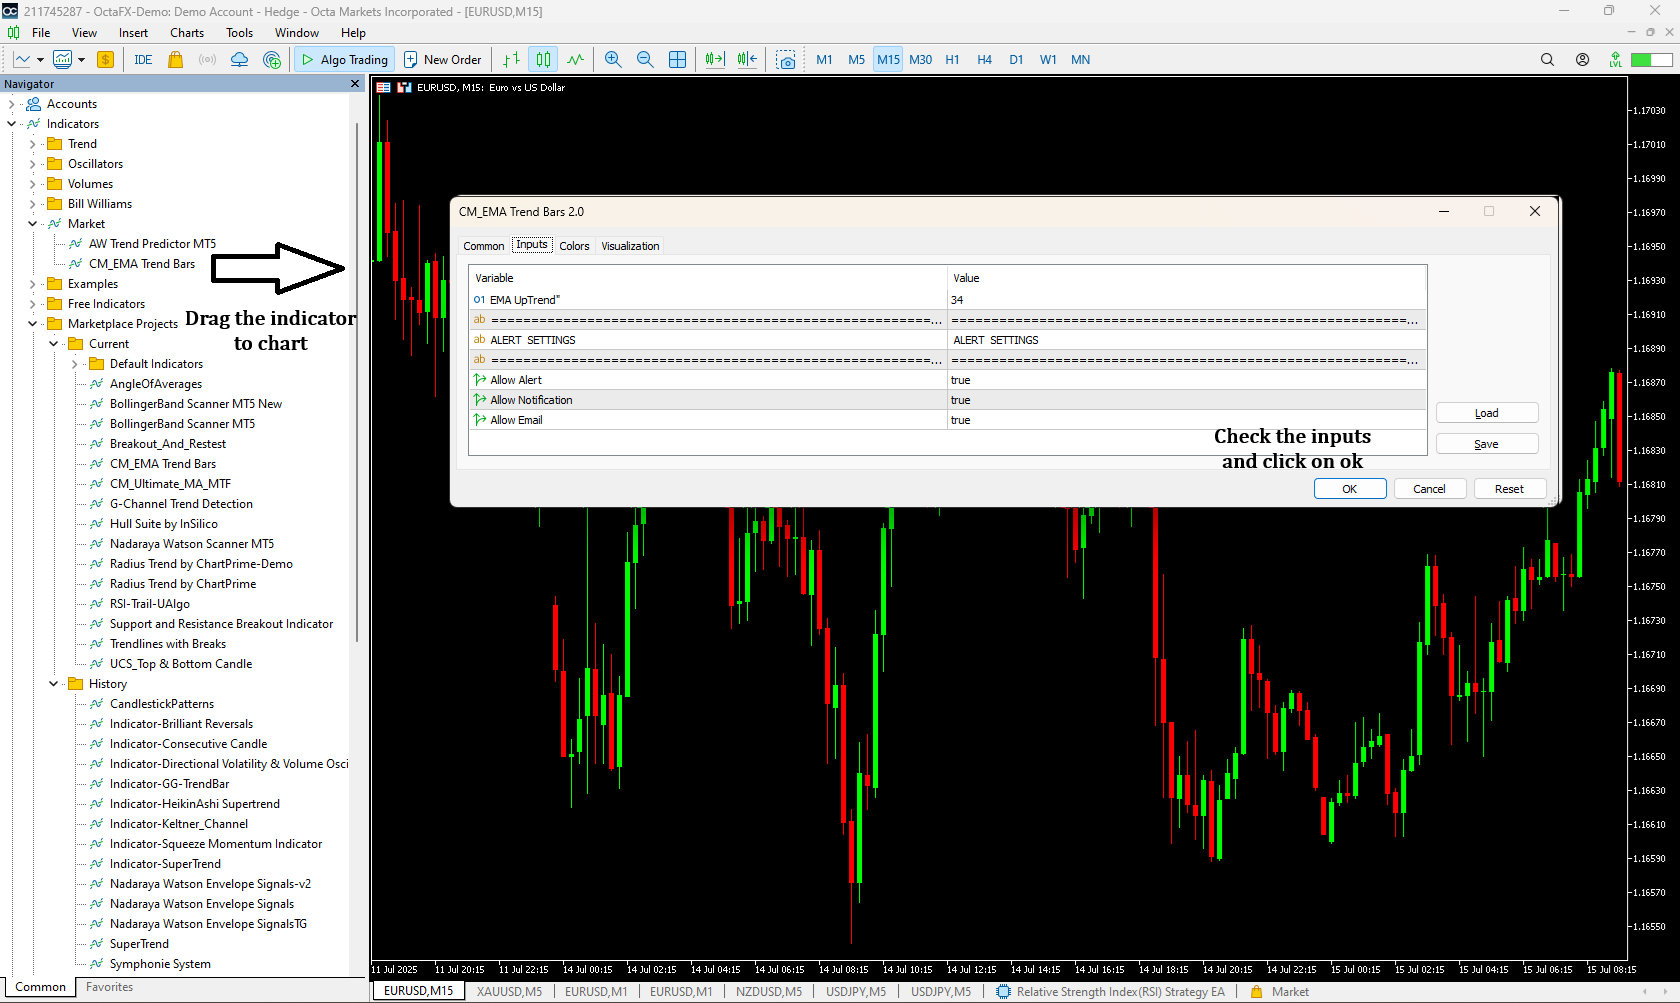Select CM_EMA Trend Bars under Market
This screenshot has height=1003, width=1680.
click(142, 264)
